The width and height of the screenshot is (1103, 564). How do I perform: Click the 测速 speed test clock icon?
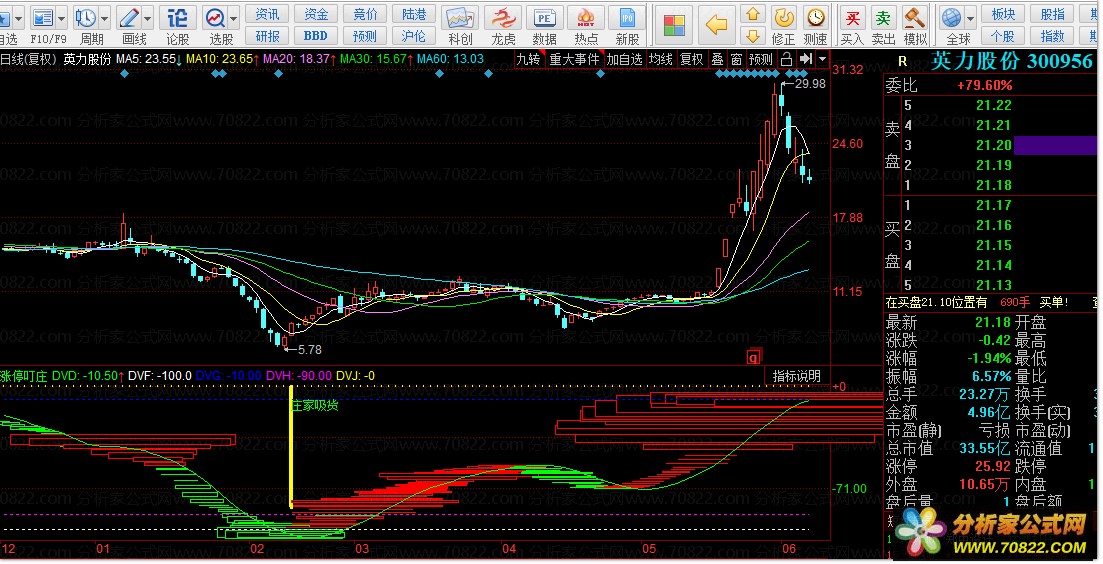816,18
